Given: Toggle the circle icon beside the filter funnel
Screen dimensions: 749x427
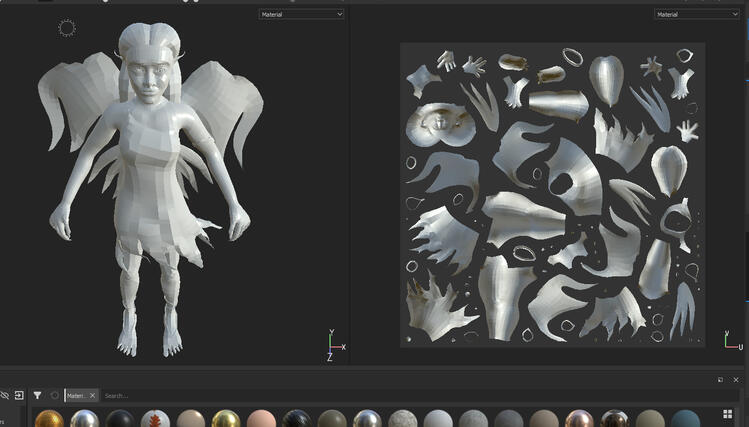Looking at the screenshot, I should click(x=55, y=396).
